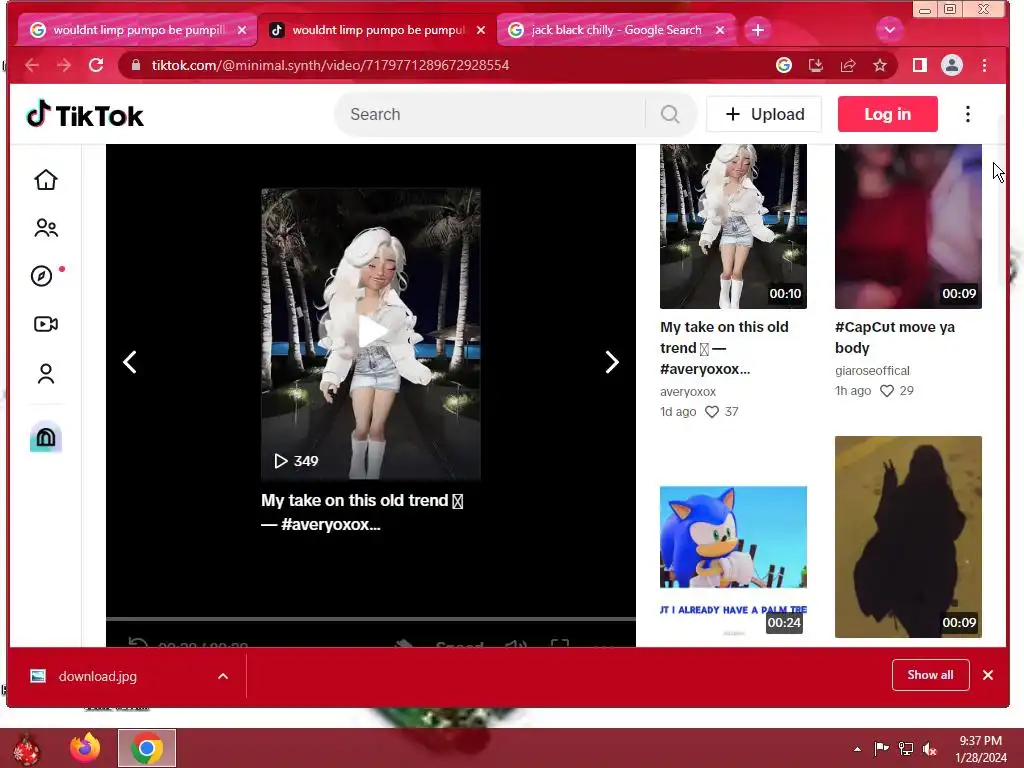Click the Upload button
This screenshot has height=768, width=1024.
coord(764,114)
